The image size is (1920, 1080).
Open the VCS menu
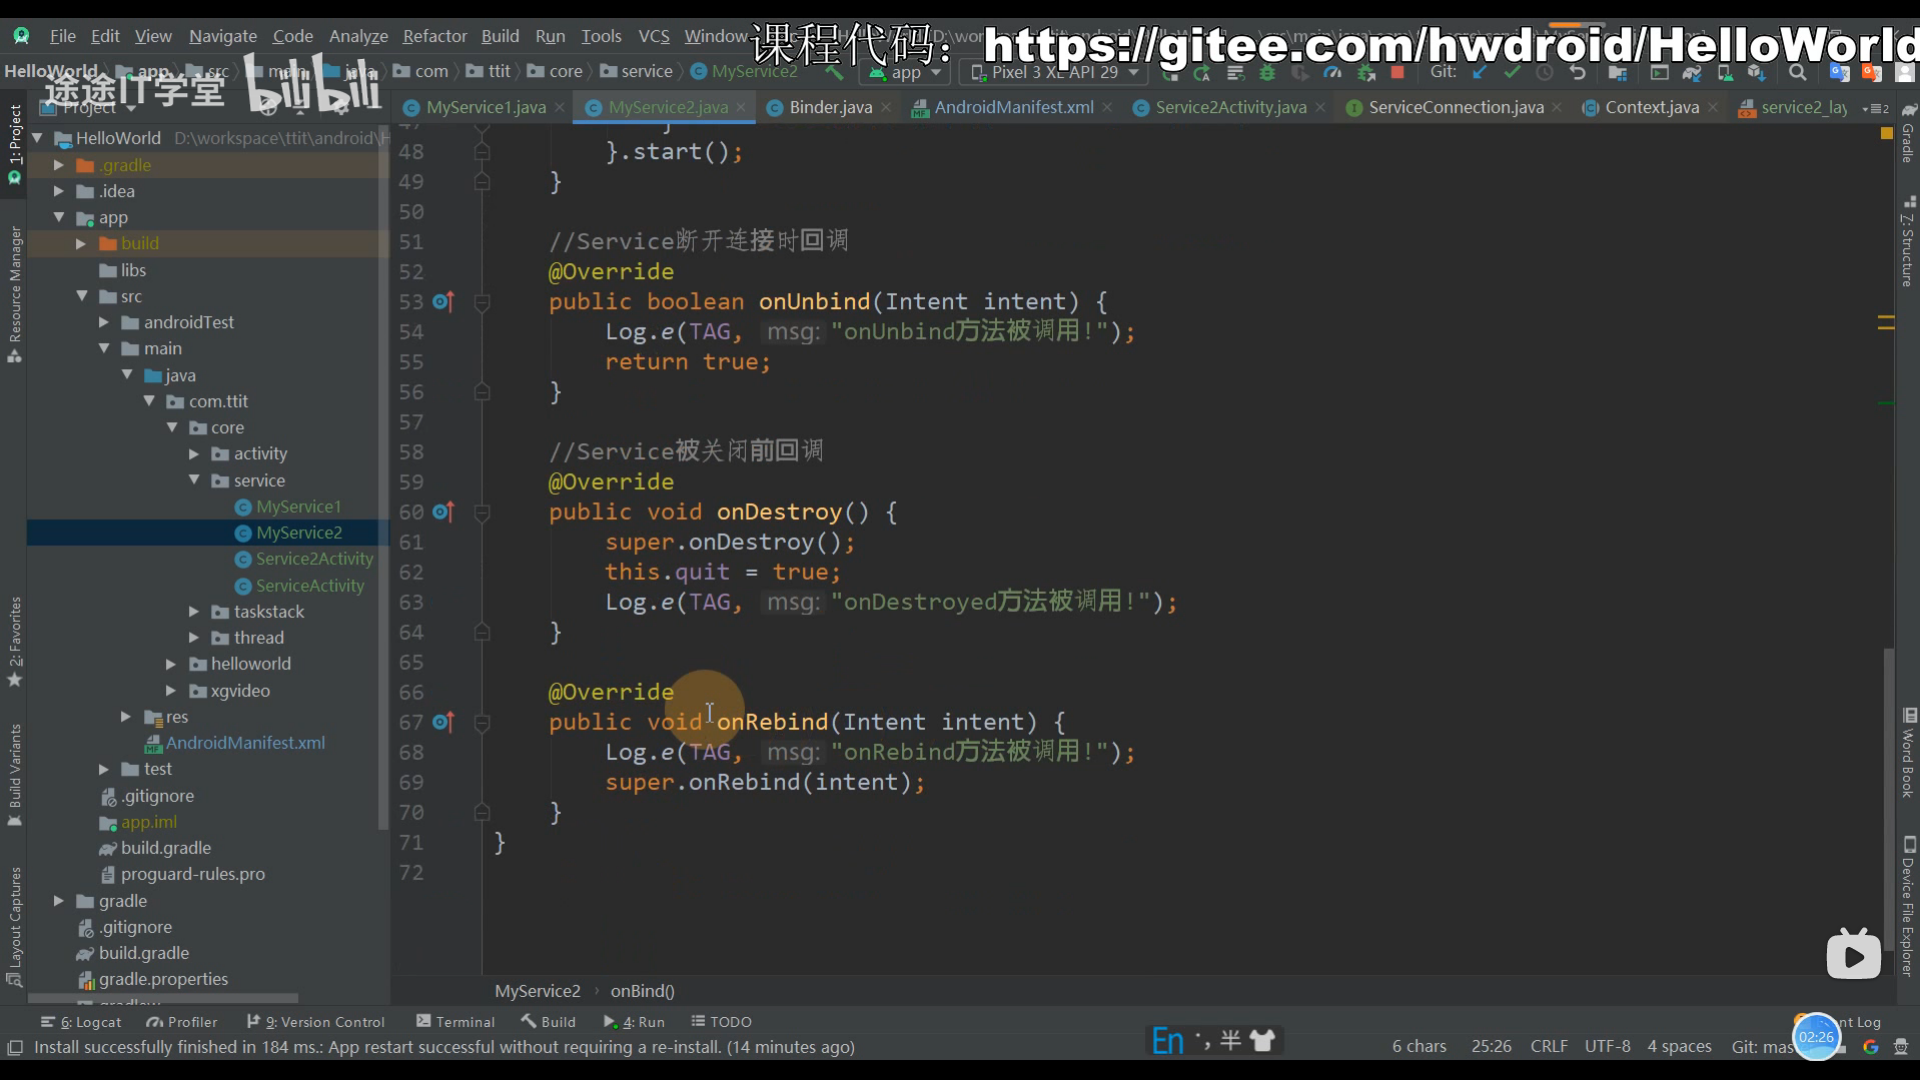click(654, 36)
